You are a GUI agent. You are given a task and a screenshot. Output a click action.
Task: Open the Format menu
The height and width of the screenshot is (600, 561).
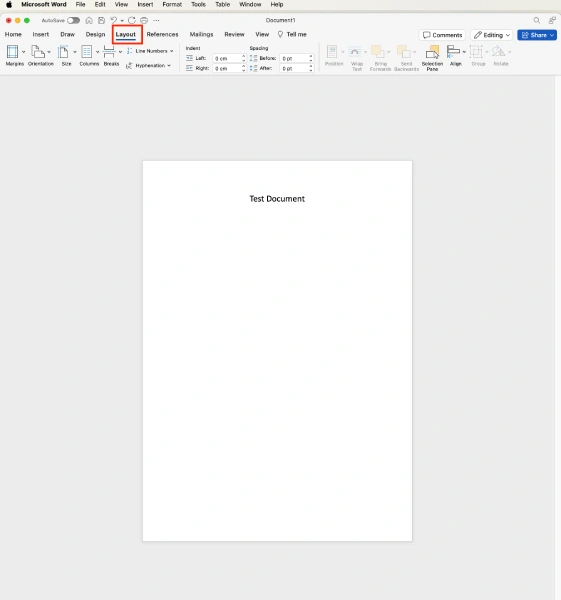172,5
